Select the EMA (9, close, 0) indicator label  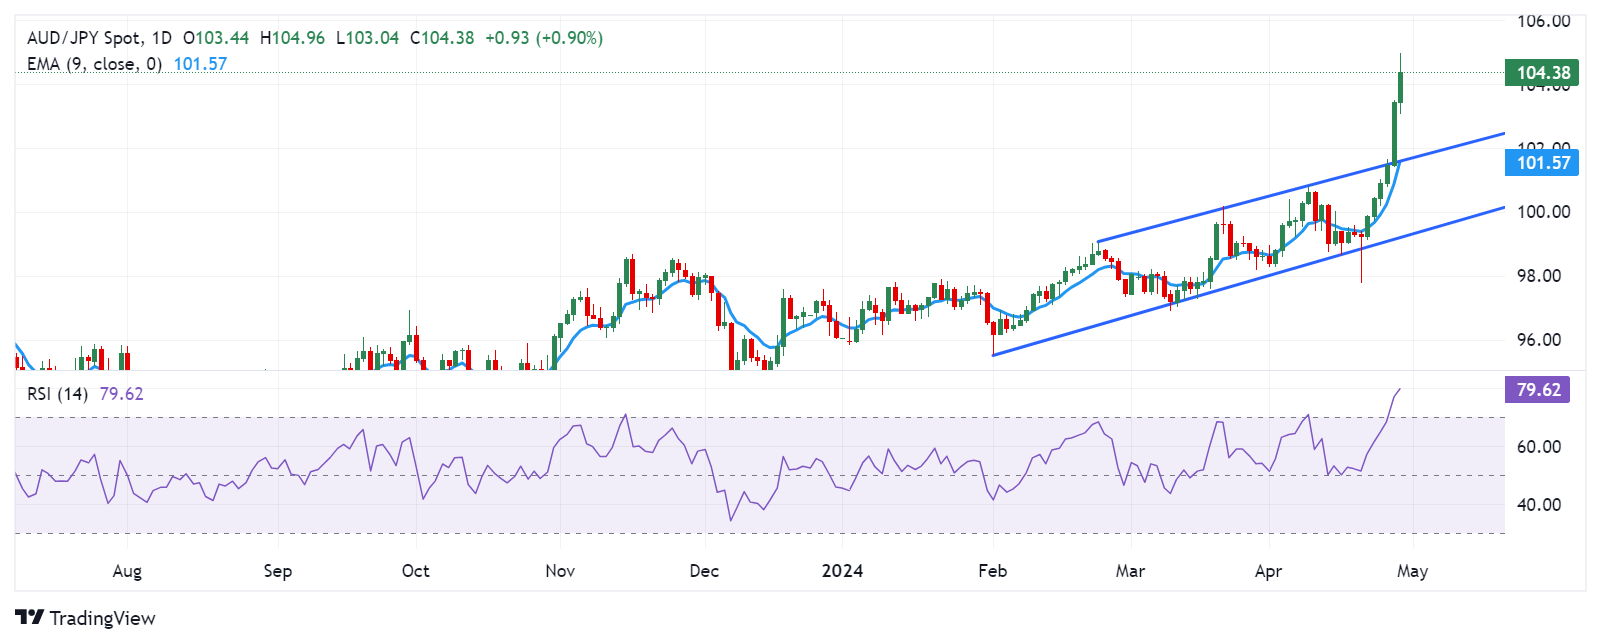tap(94, 64)
